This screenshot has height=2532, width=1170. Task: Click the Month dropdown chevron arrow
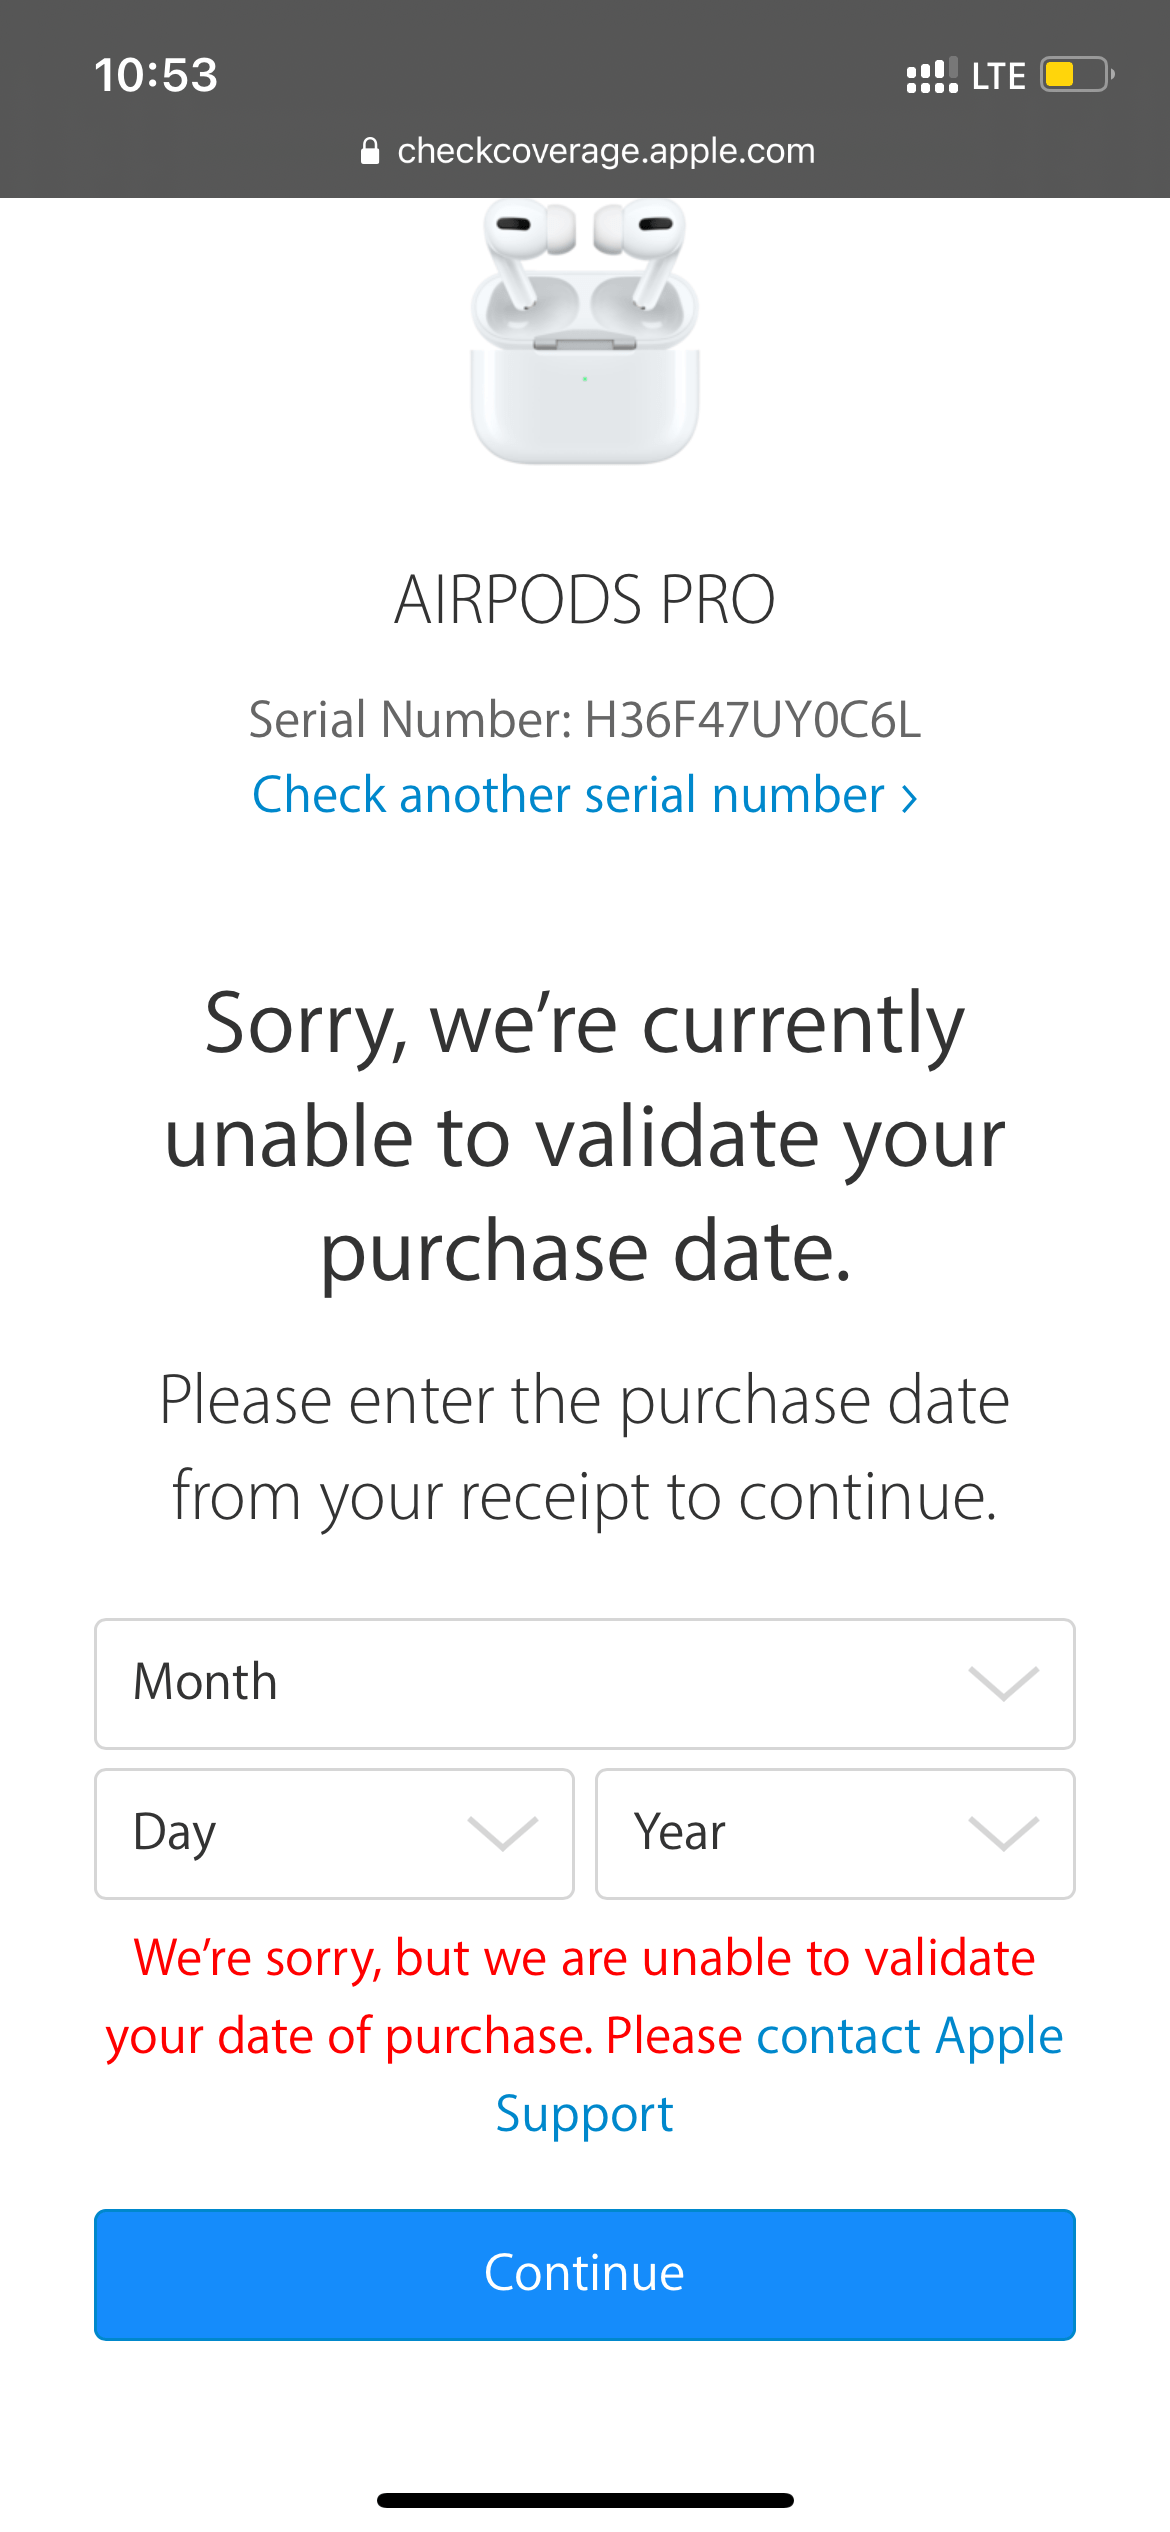[x=1003, y=1684]
